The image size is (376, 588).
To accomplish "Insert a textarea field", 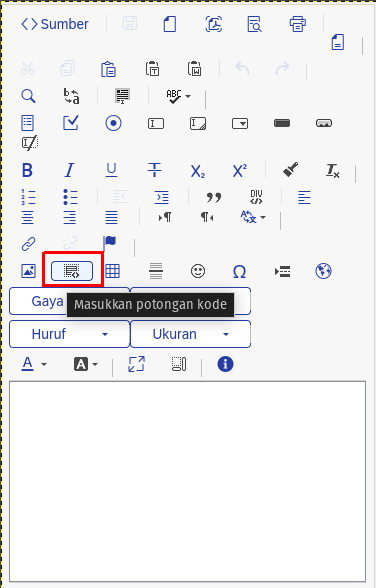I will coord(198,123).
